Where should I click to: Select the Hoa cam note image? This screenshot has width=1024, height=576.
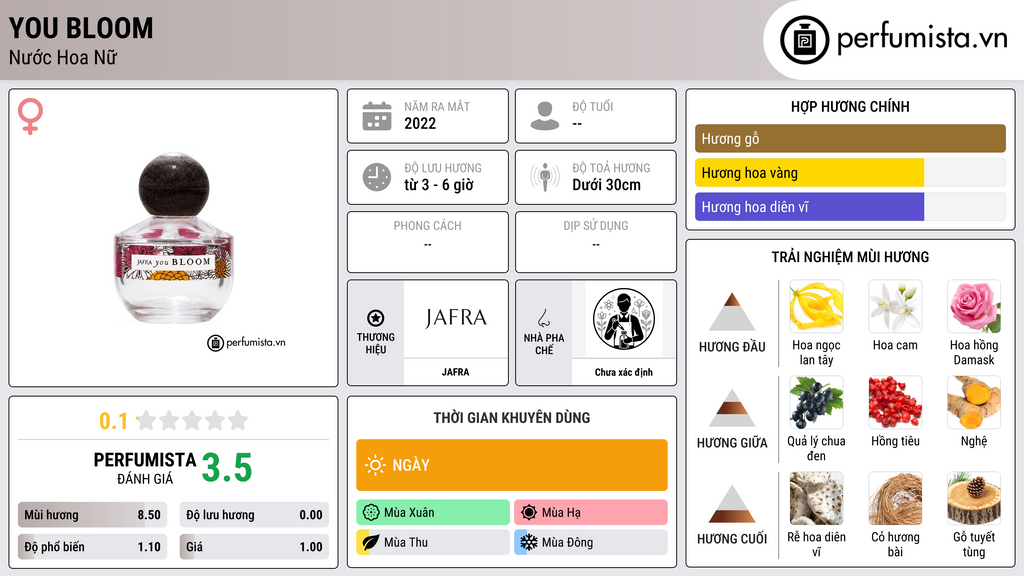(x=895, y=307)
